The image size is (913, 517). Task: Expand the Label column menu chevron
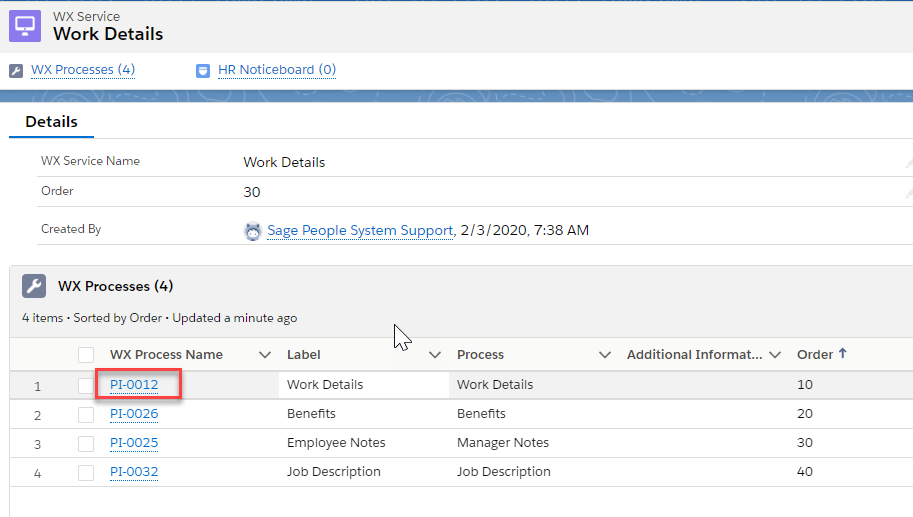pos(435,355)
